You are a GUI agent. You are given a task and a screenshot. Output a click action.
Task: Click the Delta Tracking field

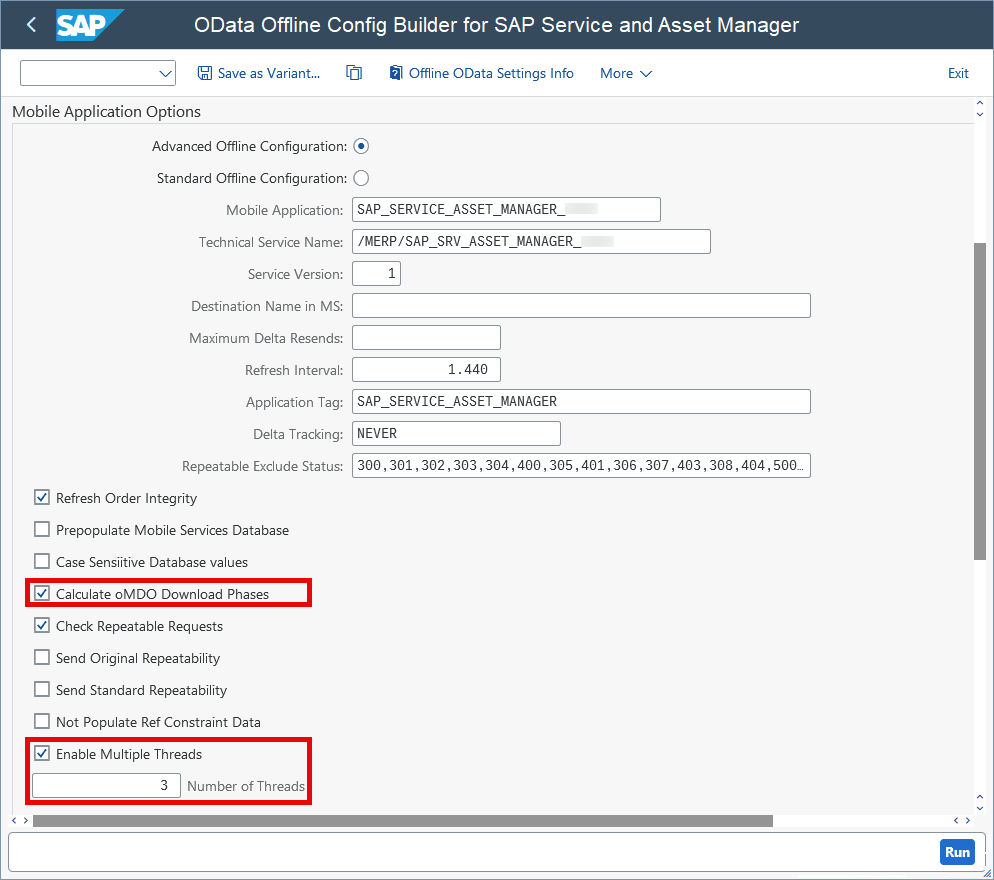pyautogui.click(x=456, y=434)
